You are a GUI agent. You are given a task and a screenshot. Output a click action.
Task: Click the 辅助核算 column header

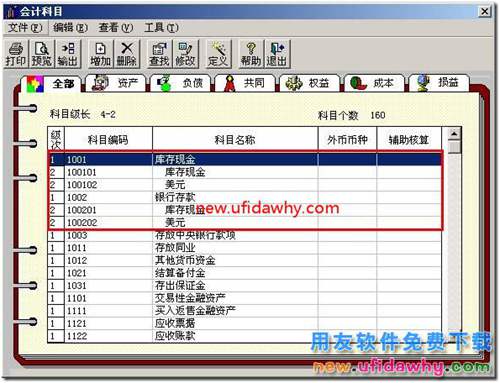409,139
